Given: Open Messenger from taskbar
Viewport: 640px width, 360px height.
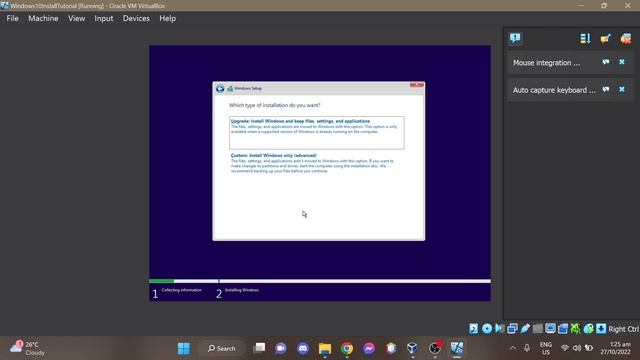Looking at the screenshot, I should pyautogui.click(x=369, y=348).
